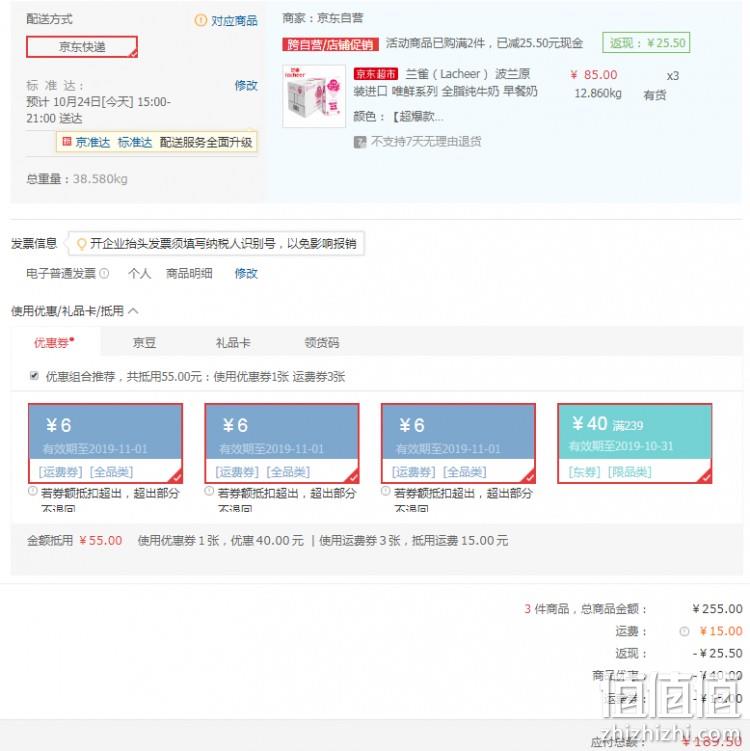
Task: Click the info icon under the first ¥6 coupon
Action: click(x=33, y=491)
